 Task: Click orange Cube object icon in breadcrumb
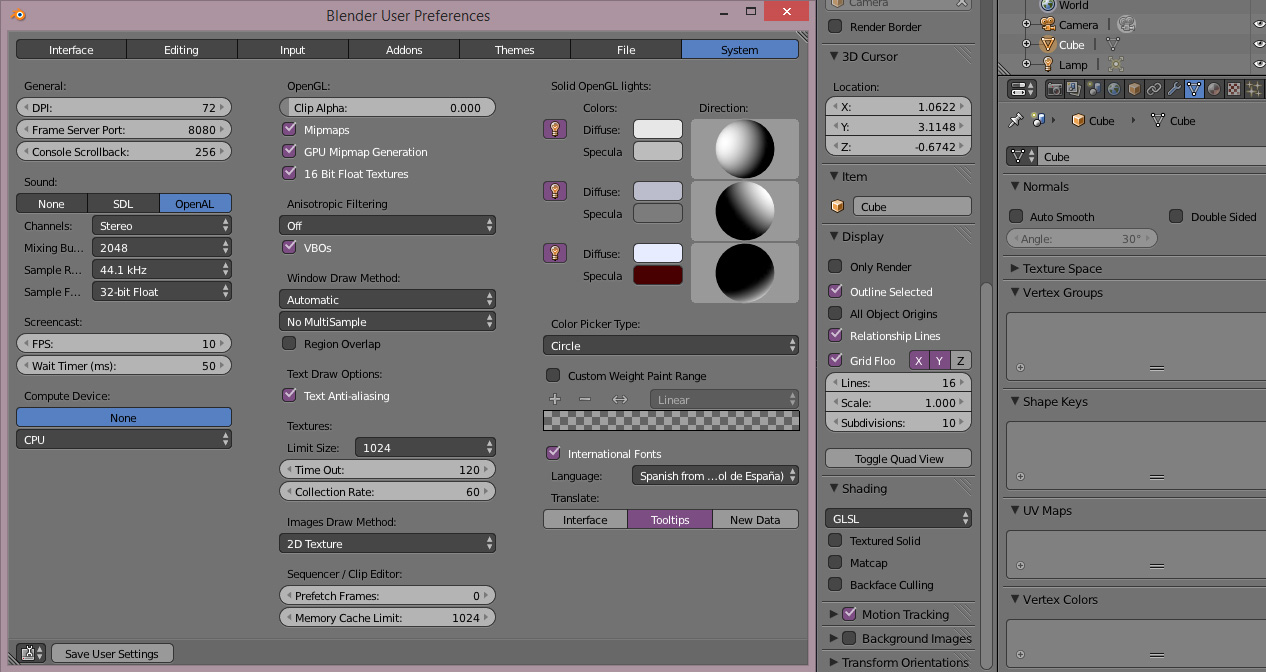pos(1078,120)
